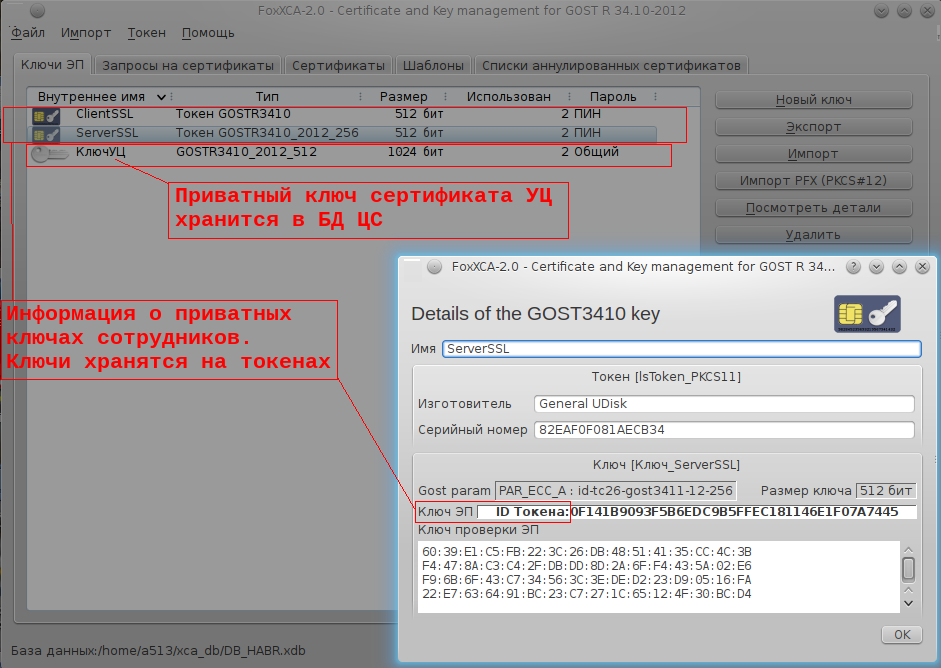Click the GOSTR3410_2012_512 type cell

246,152
